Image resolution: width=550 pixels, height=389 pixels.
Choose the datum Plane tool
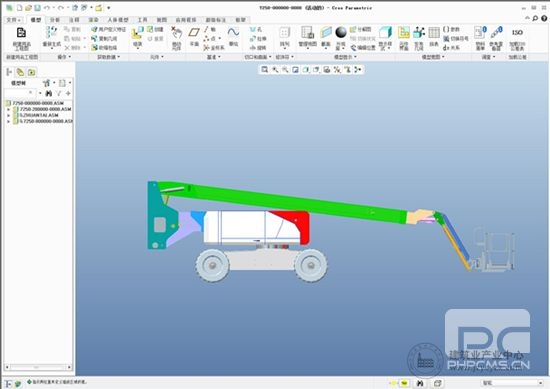tap(194, 36)
